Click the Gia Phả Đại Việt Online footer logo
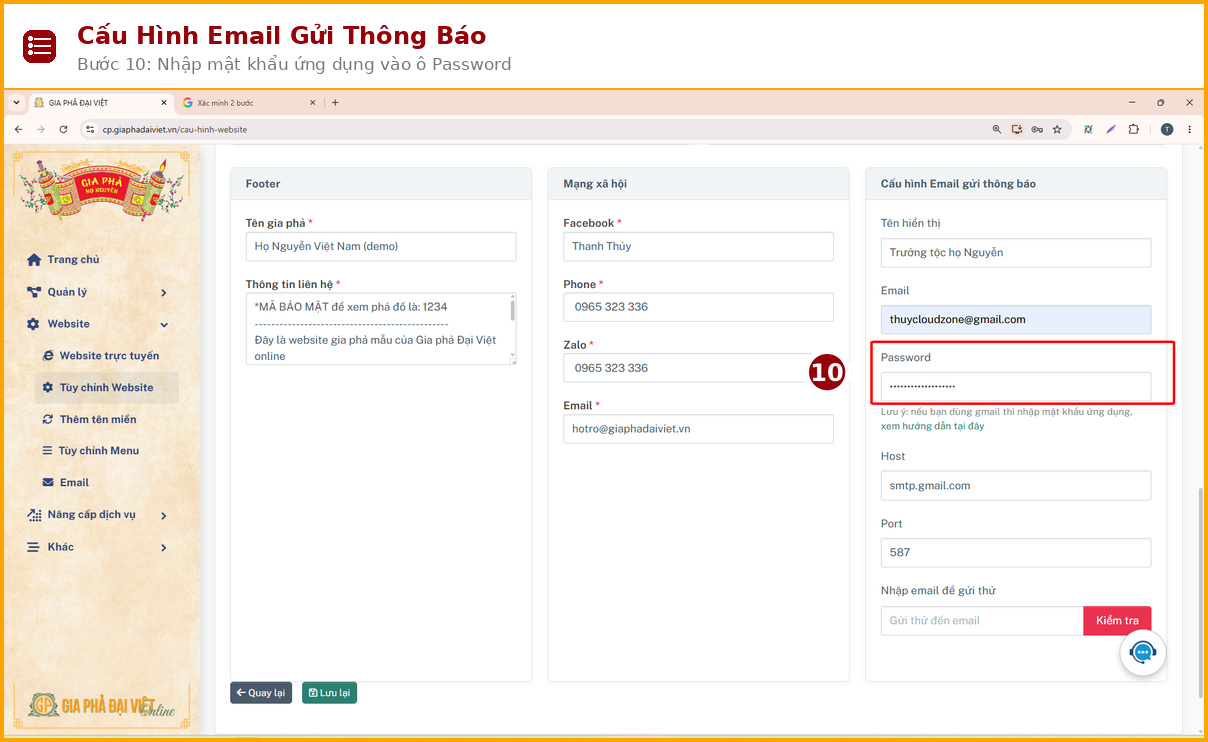This screenshot has height=742, width=1208. [x=101, y=705]
